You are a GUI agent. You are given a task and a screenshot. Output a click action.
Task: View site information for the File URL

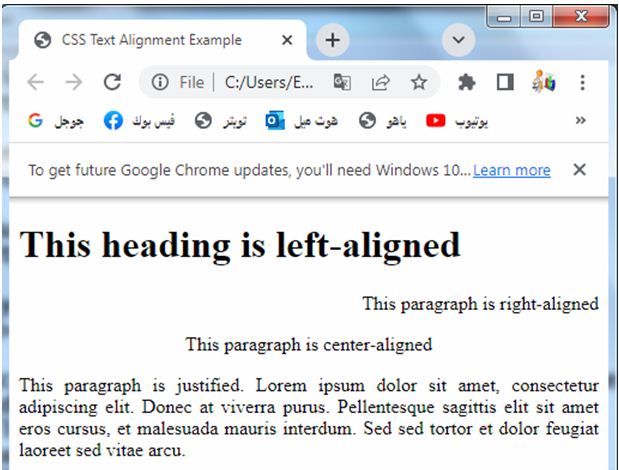(160, 82)
